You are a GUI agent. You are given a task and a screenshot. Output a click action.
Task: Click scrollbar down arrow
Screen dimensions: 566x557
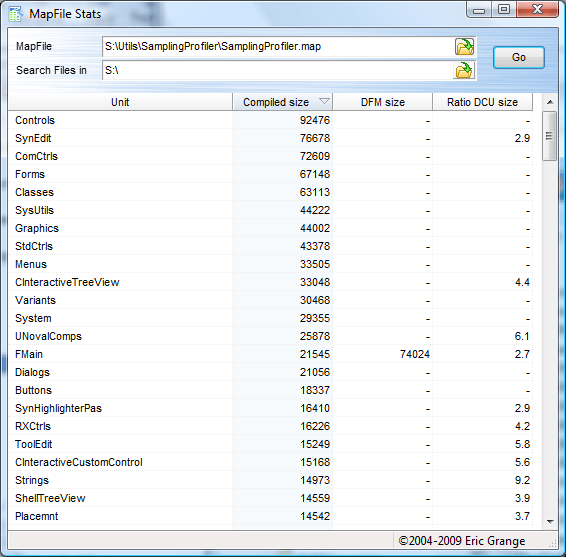click(x=550, y=521)
